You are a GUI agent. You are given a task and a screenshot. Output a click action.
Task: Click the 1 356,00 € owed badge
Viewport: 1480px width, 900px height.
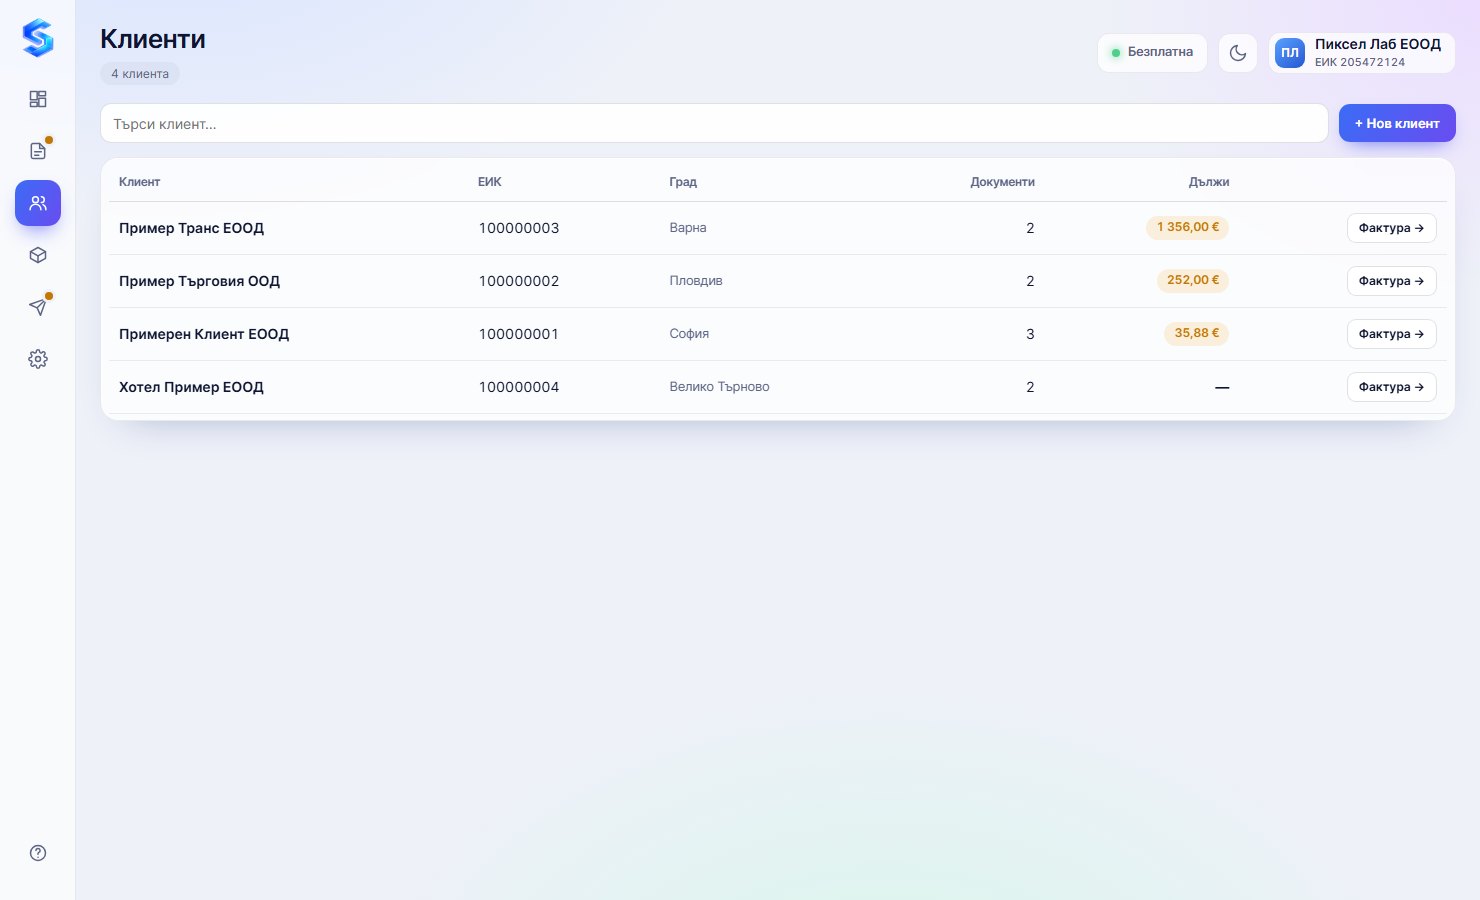pyautogui.click(x=1188, y=227)
